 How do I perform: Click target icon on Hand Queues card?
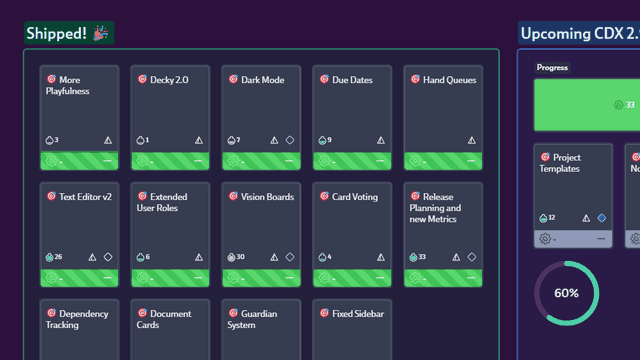click(415, 79)
